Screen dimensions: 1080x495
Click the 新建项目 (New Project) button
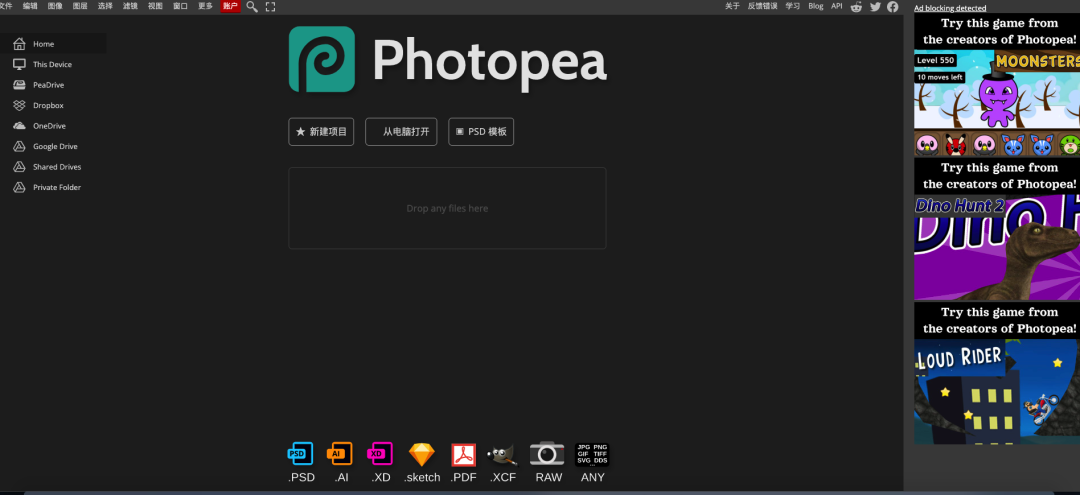[321, 131]
